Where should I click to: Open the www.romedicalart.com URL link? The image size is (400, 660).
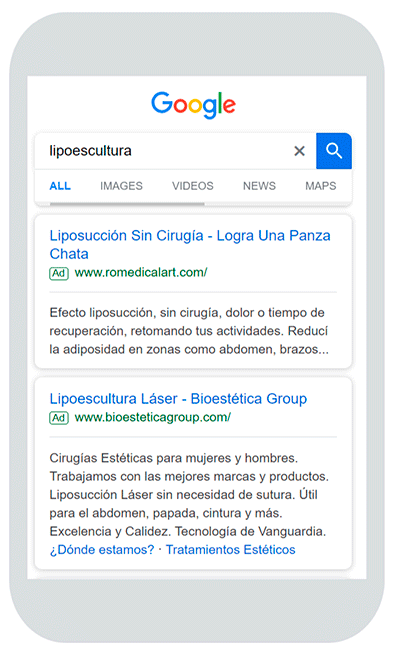pyautogui.click(x=141, y=272)
